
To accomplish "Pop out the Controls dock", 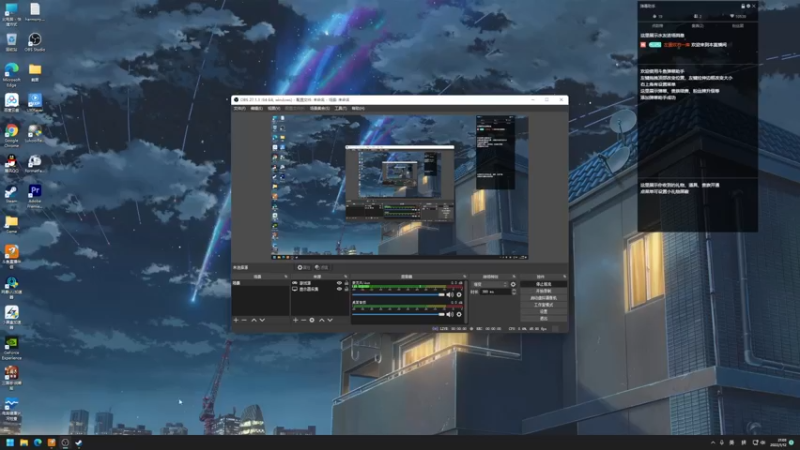I will pos(564,277).
